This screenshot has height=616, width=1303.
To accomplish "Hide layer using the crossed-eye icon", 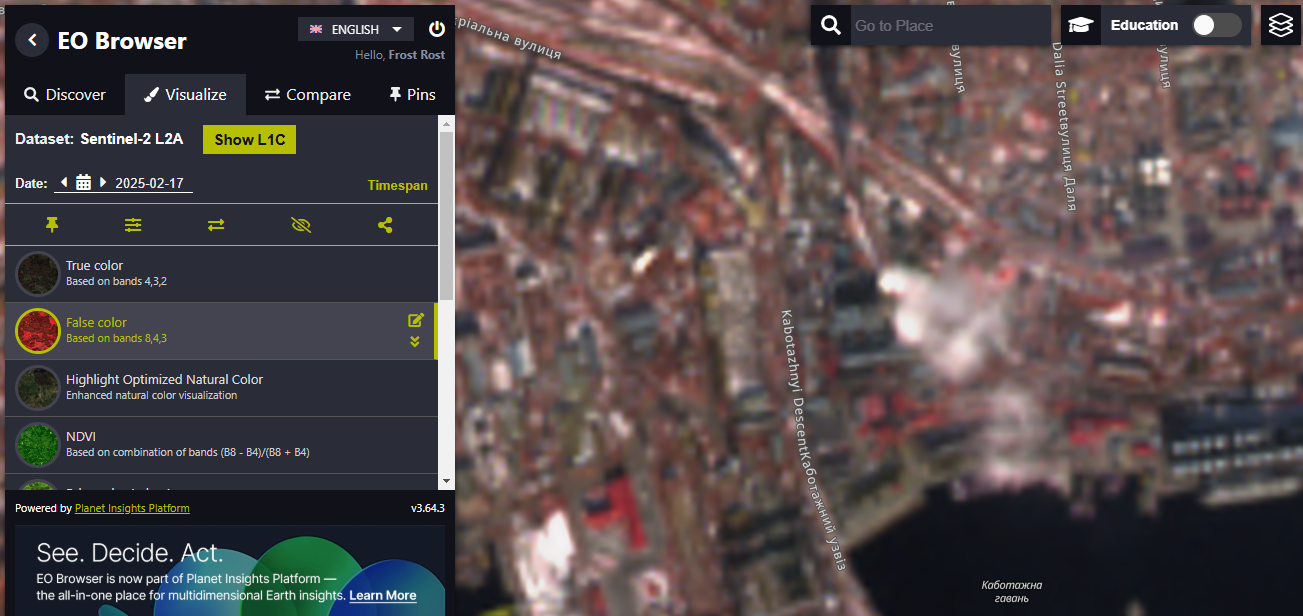I will 301,225.
